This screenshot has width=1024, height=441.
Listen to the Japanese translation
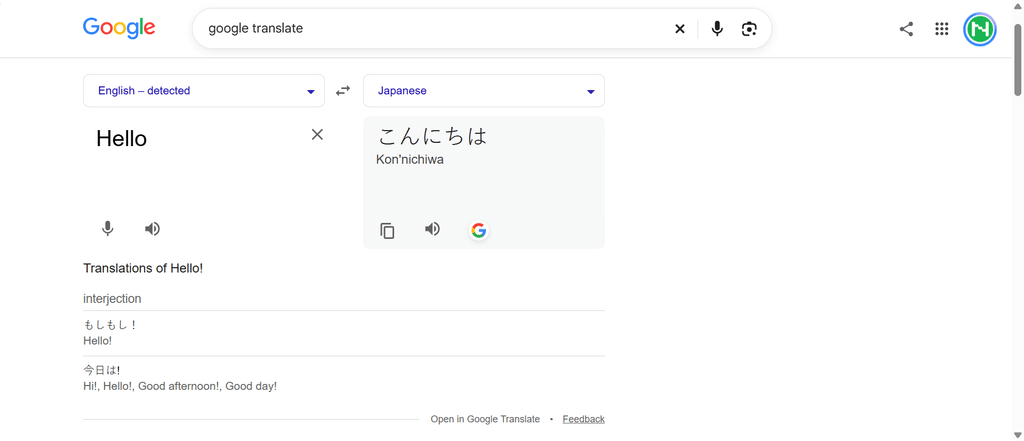click(432, 229)
